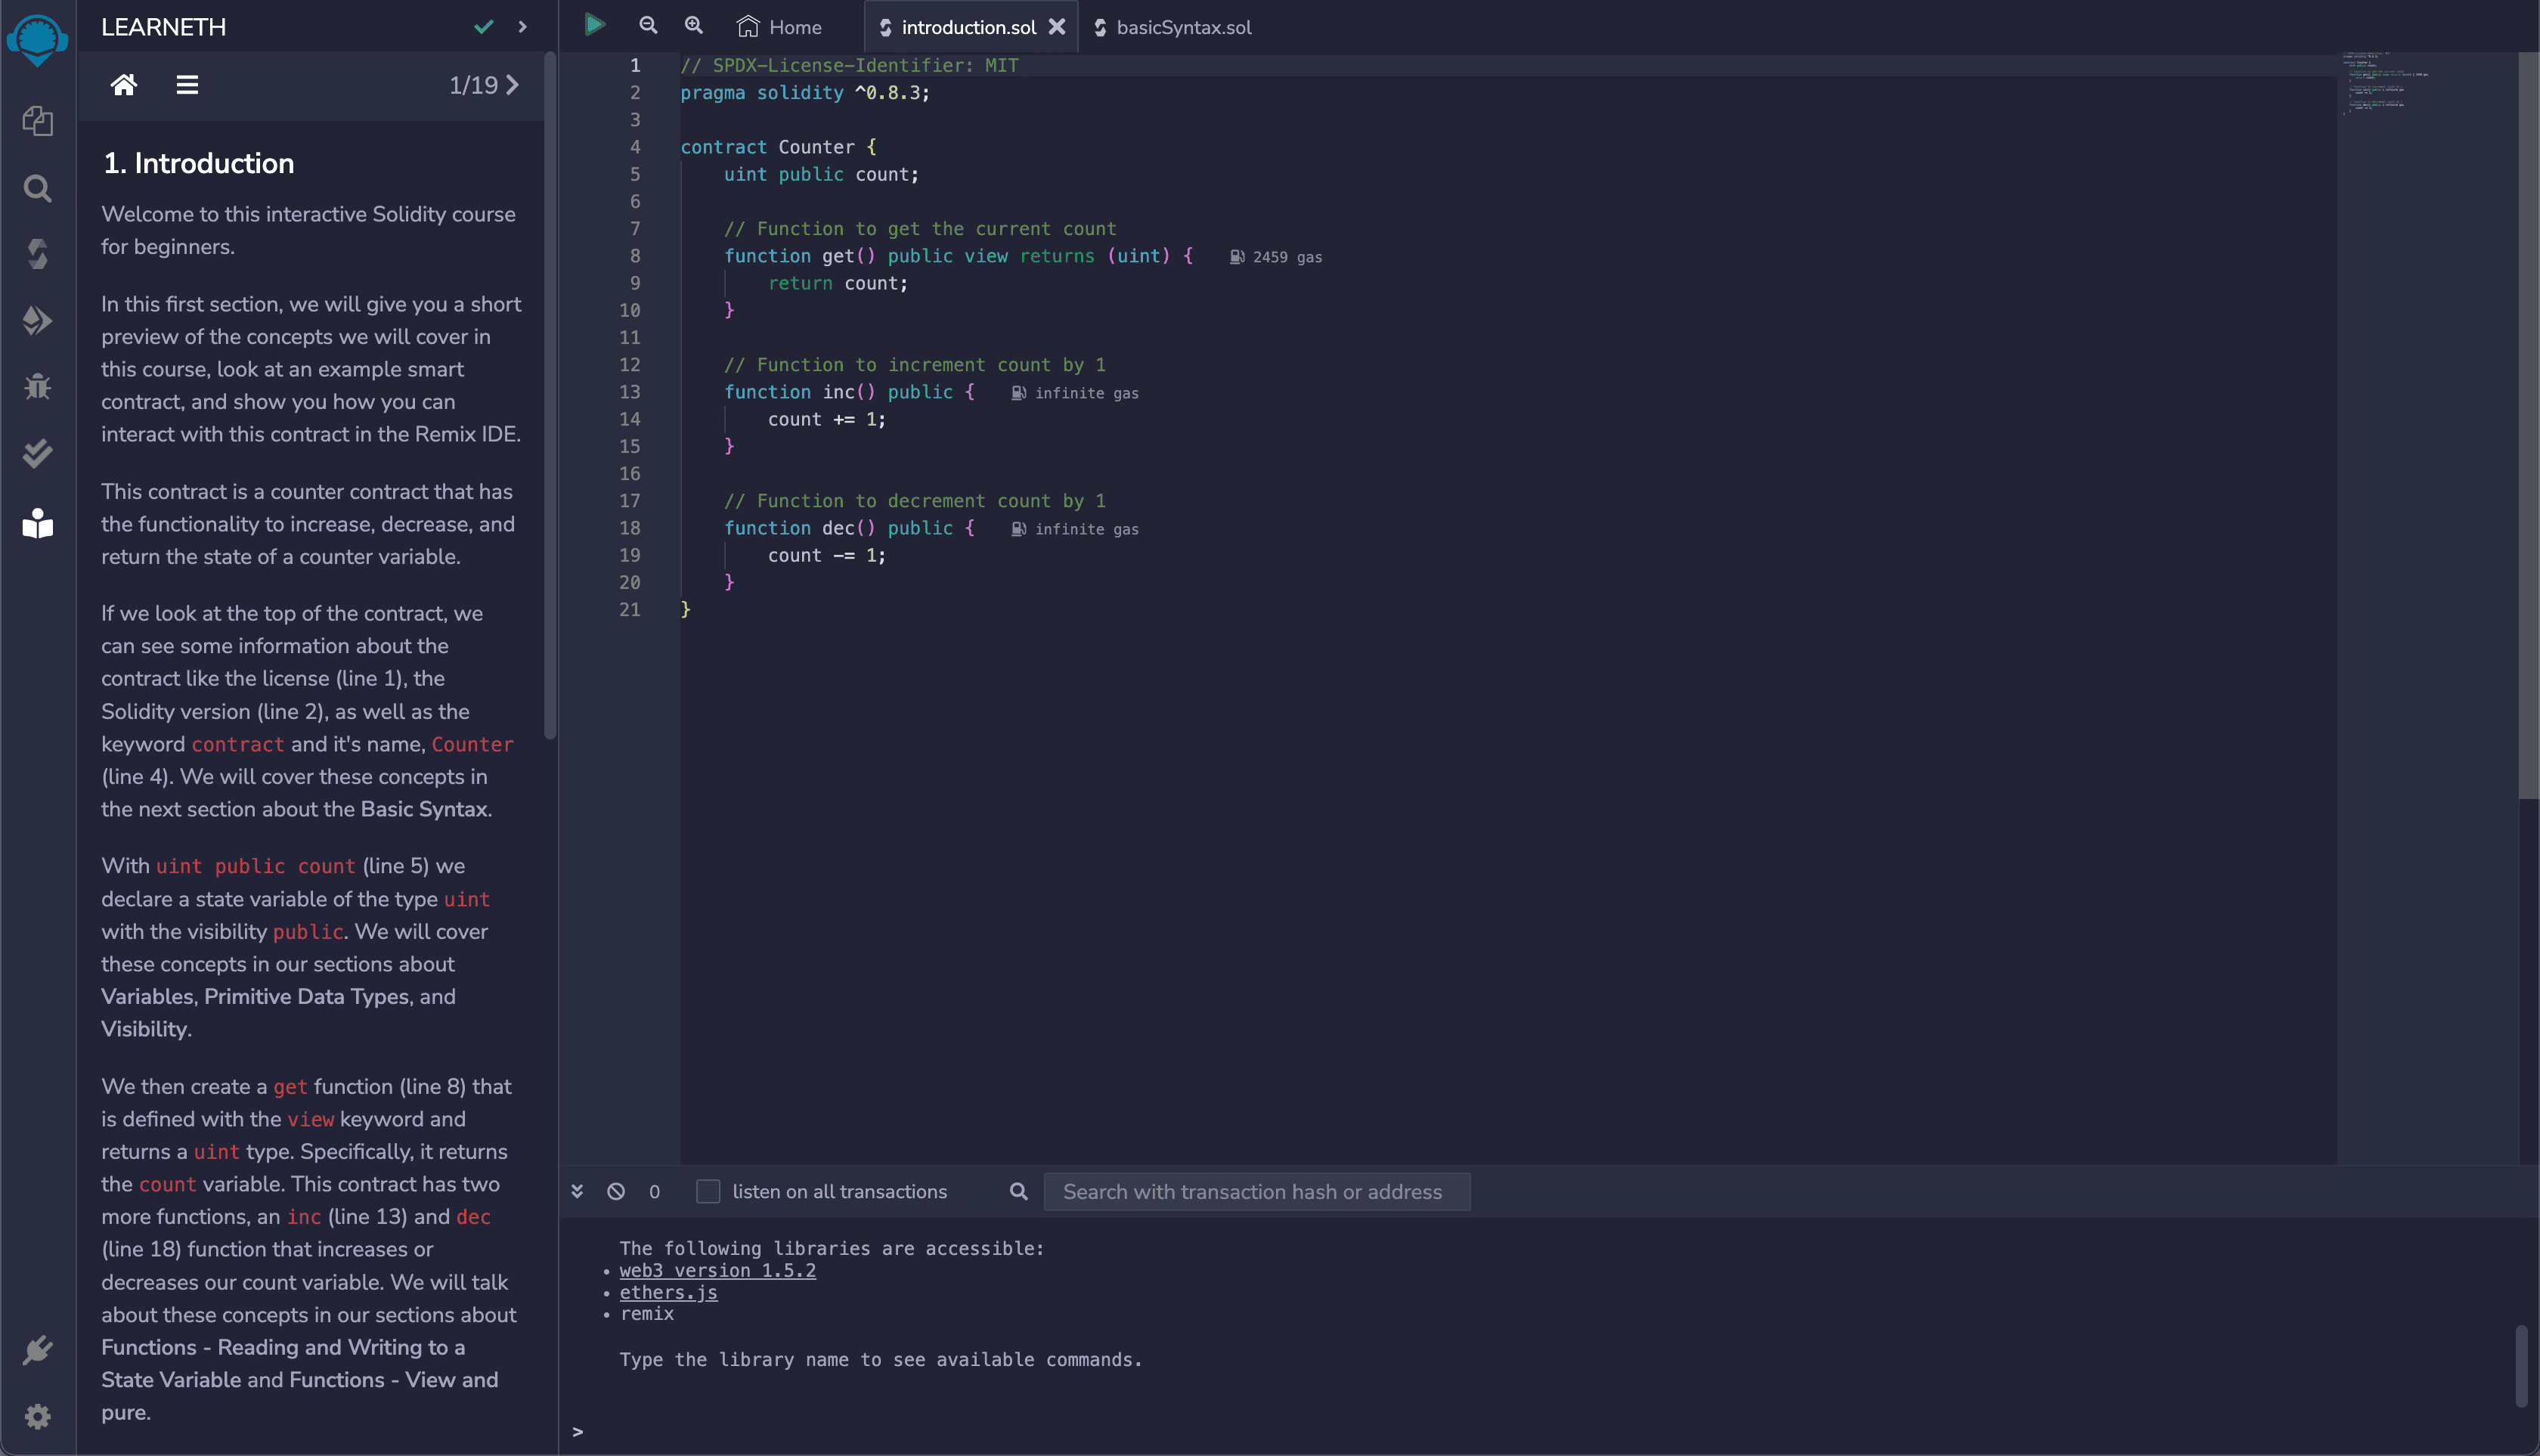Click the web3 version 1.5.2 link

click(715, 1269)
